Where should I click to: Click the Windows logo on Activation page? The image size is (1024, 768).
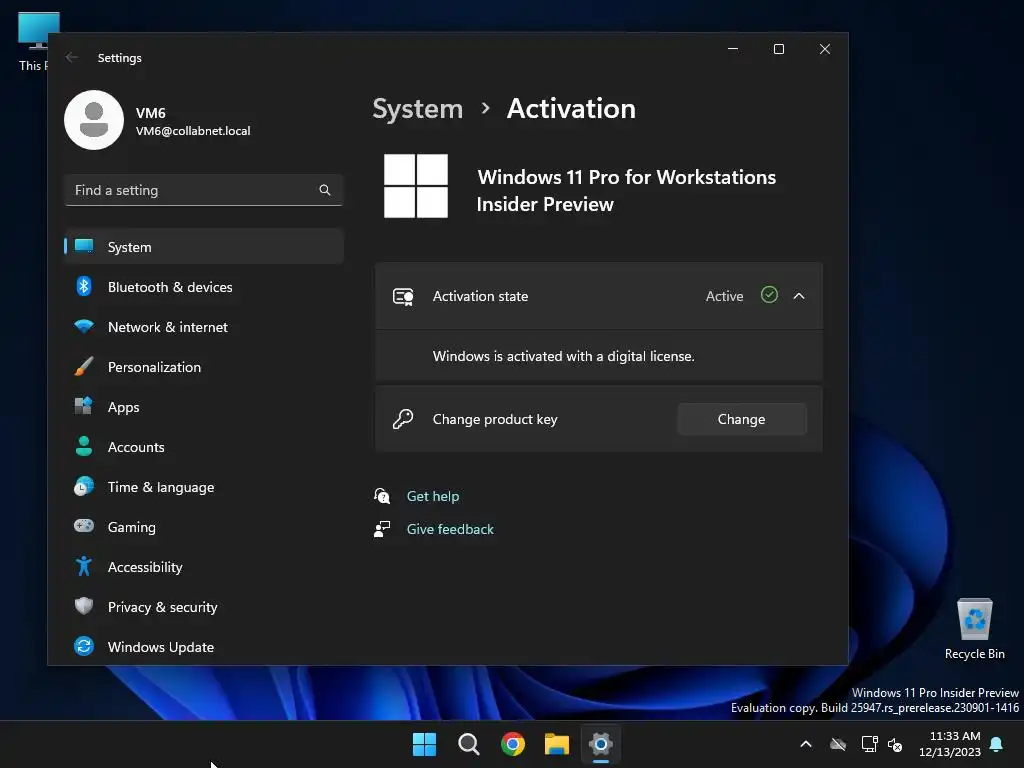(x=416, y=186)
